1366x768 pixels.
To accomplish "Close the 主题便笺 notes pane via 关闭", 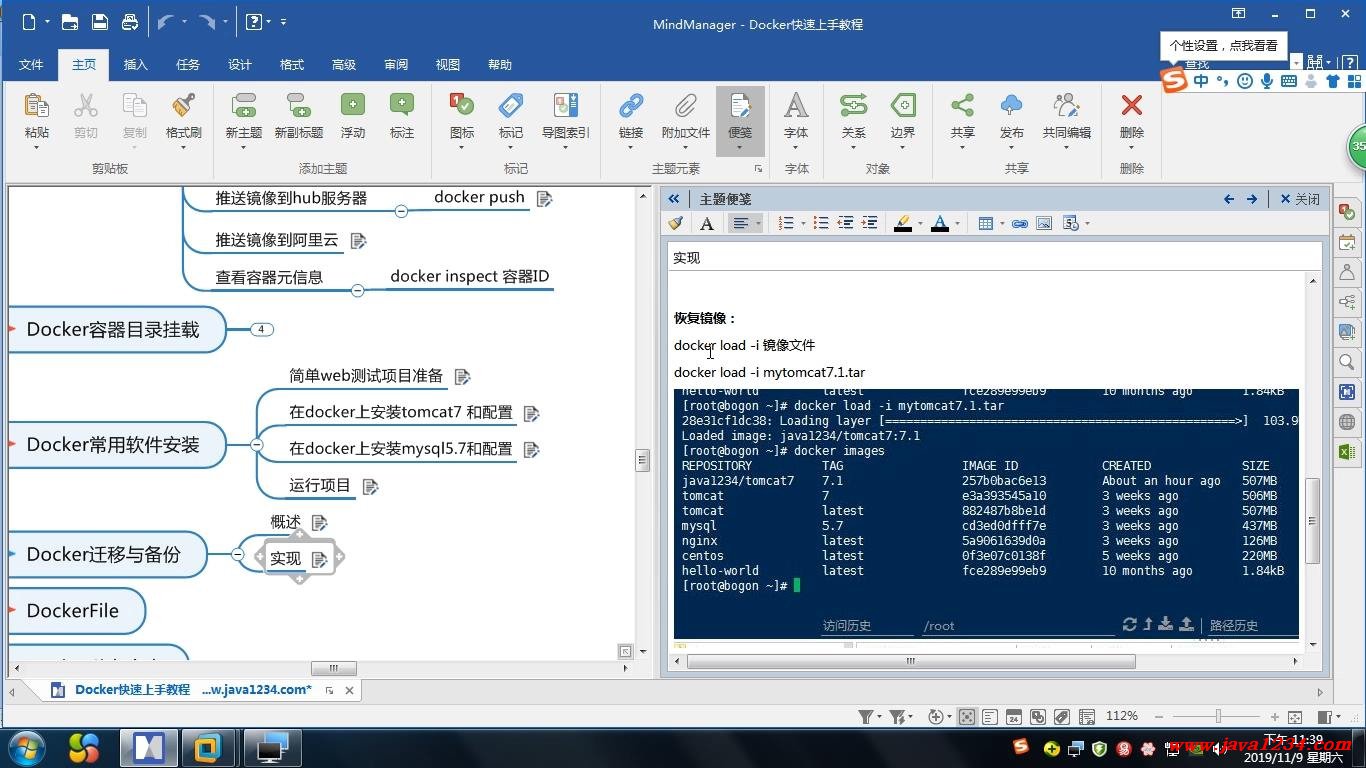I will pyautogui.click(x=1300, y=199).
